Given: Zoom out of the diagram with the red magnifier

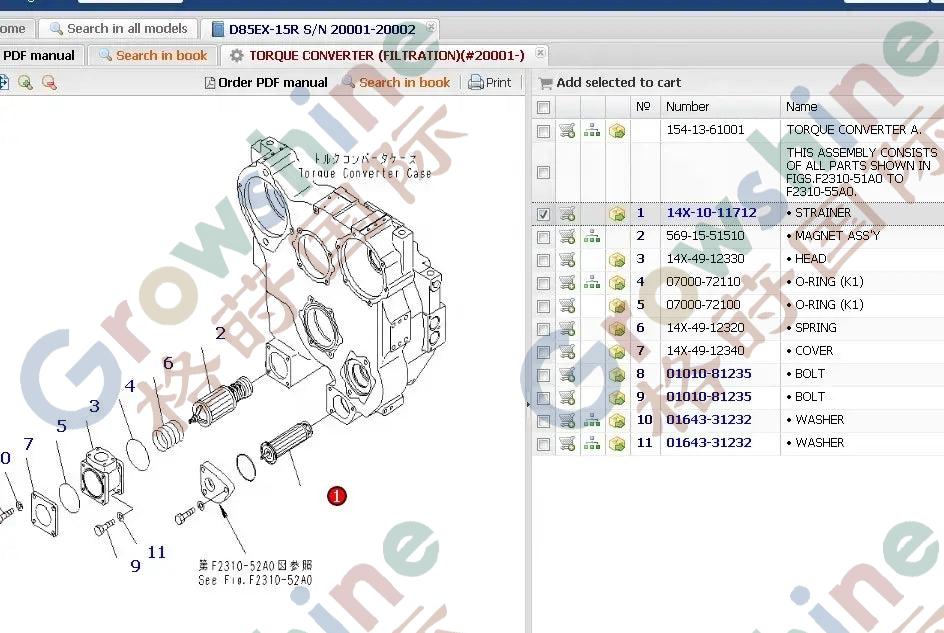Looking at the screenshot, I should tap(49, 83).
